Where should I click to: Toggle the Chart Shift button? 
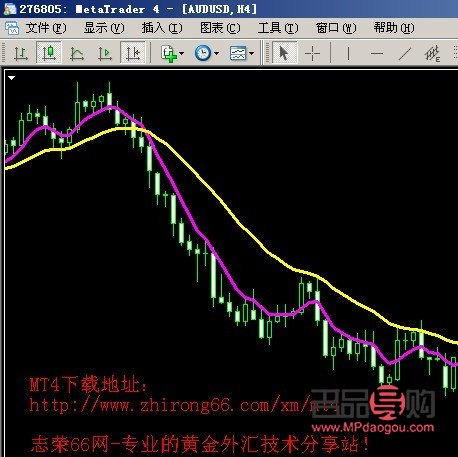[x=133, y=53]
